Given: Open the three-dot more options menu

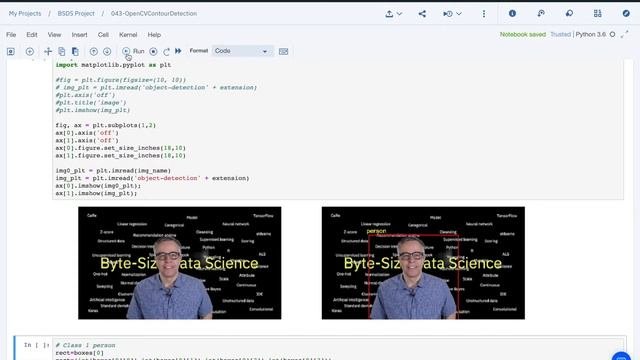Looking at the screenshot, I should click(484, 14).
